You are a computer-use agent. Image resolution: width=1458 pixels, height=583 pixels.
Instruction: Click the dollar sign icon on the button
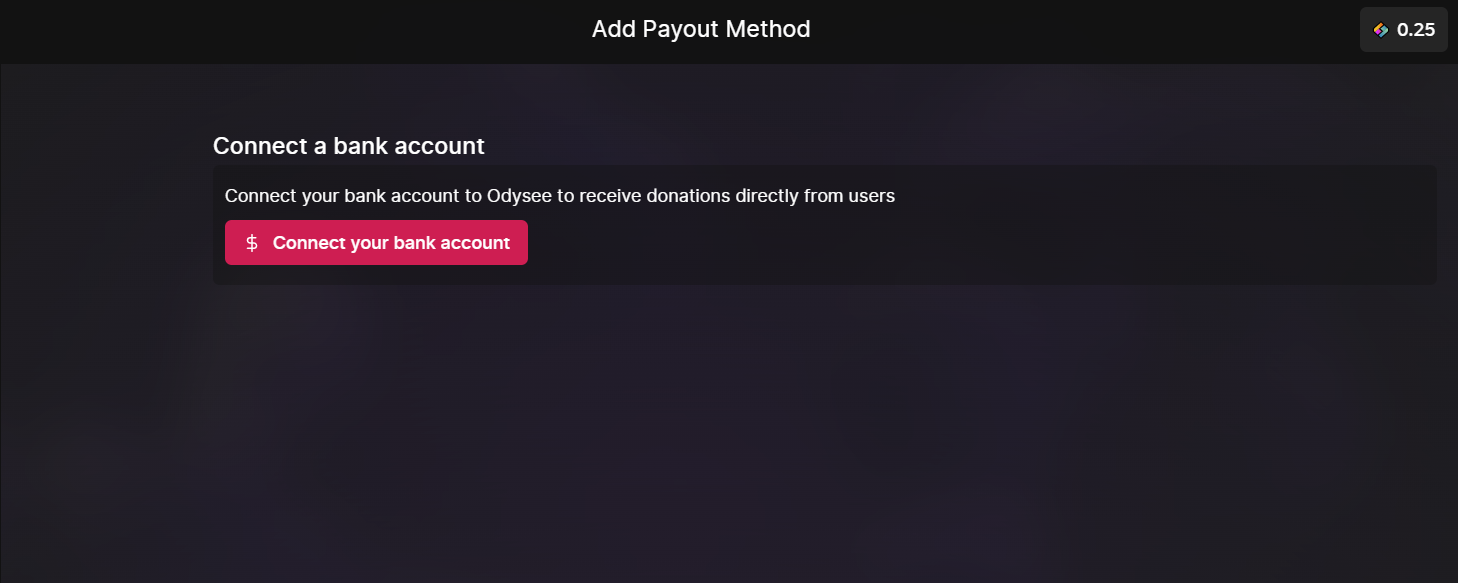pyautogui.click(x=252, y=243)
